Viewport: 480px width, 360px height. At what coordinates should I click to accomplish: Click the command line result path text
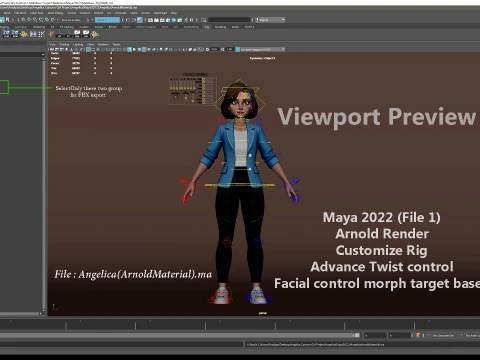(315, 344)
